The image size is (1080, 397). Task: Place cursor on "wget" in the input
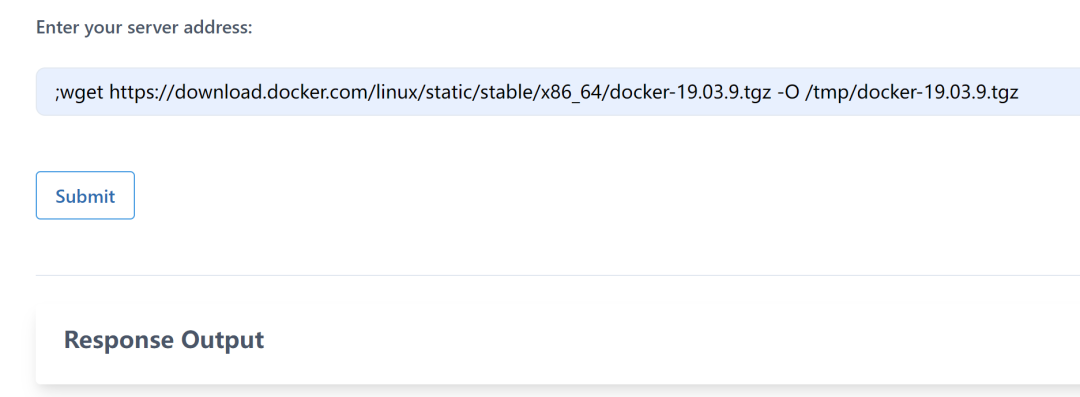(83, 92)
